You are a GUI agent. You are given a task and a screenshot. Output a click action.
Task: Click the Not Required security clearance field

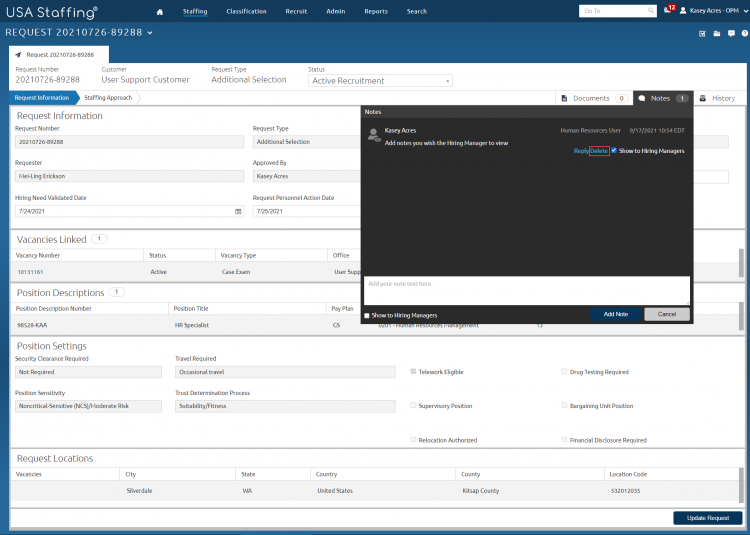tap(88, 372)
